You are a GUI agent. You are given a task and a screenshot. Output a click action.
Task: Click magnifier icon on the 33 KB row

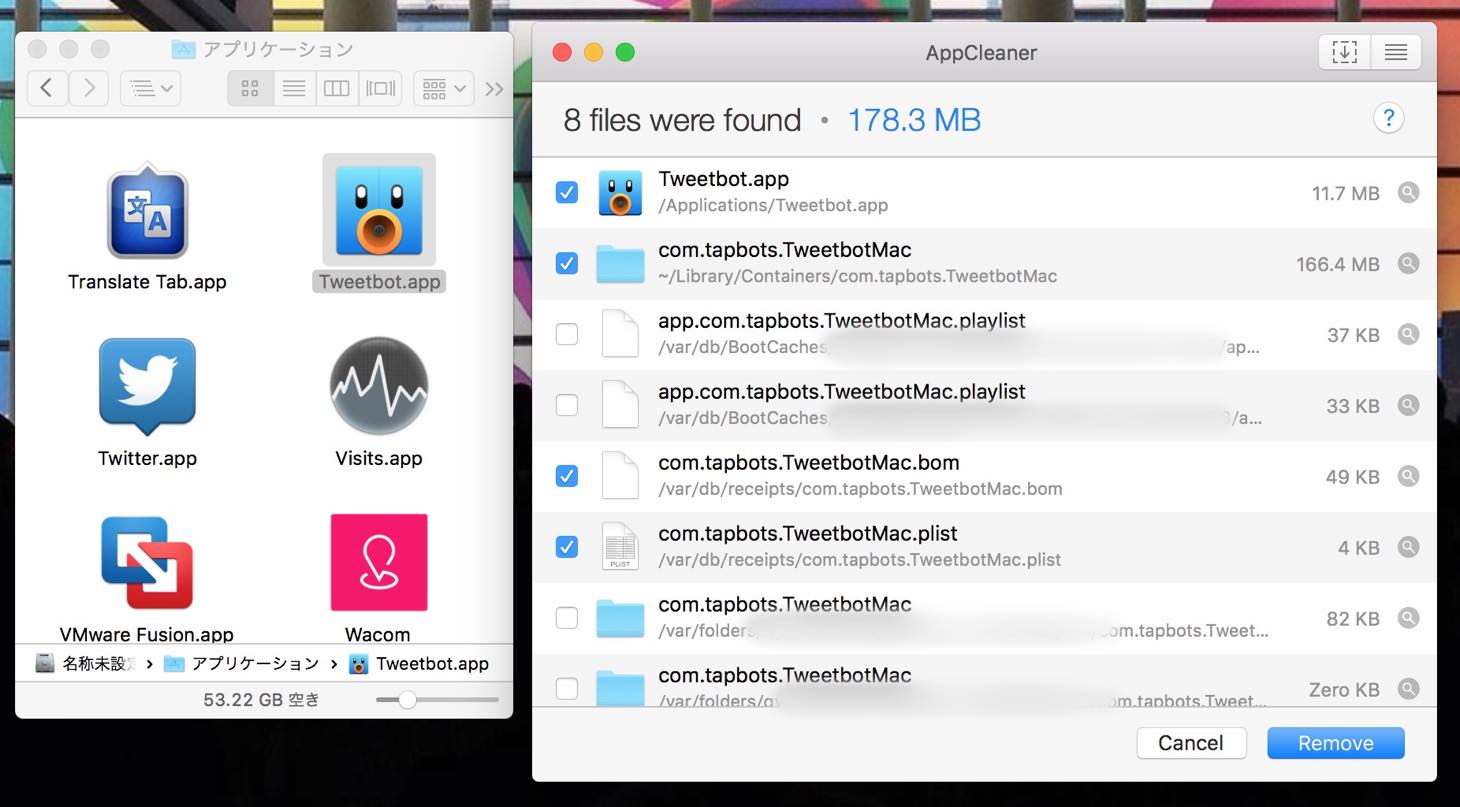[1408, 406]
